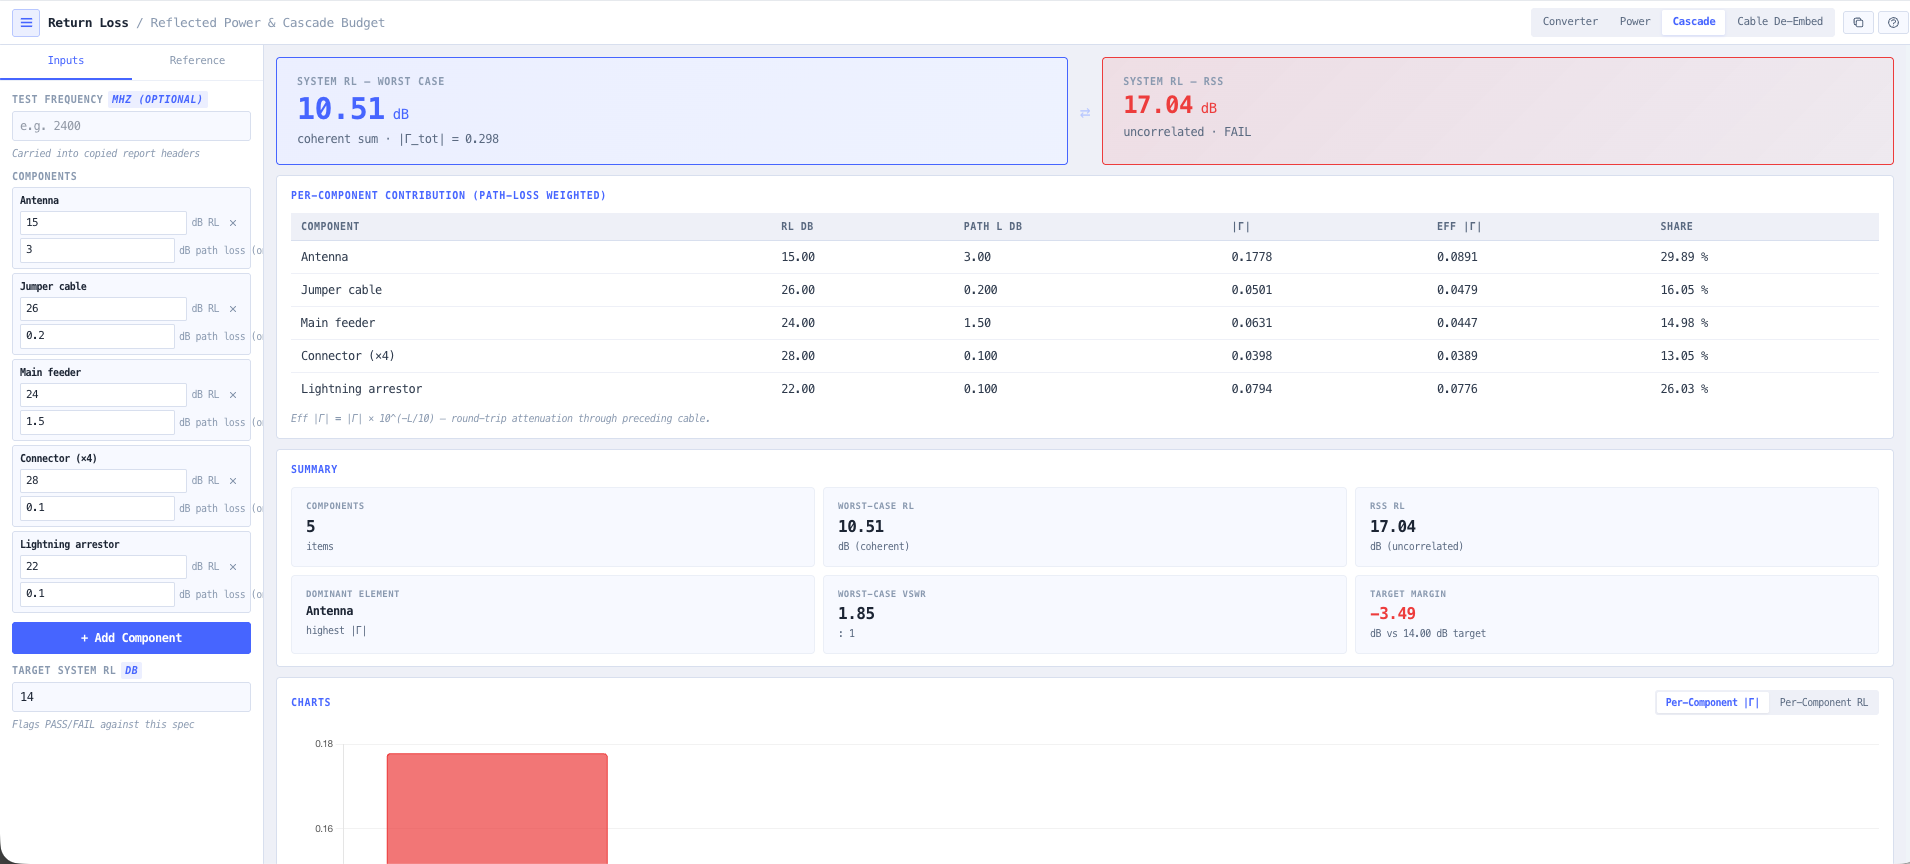Remove the Jumper cable component

point(233,309)
